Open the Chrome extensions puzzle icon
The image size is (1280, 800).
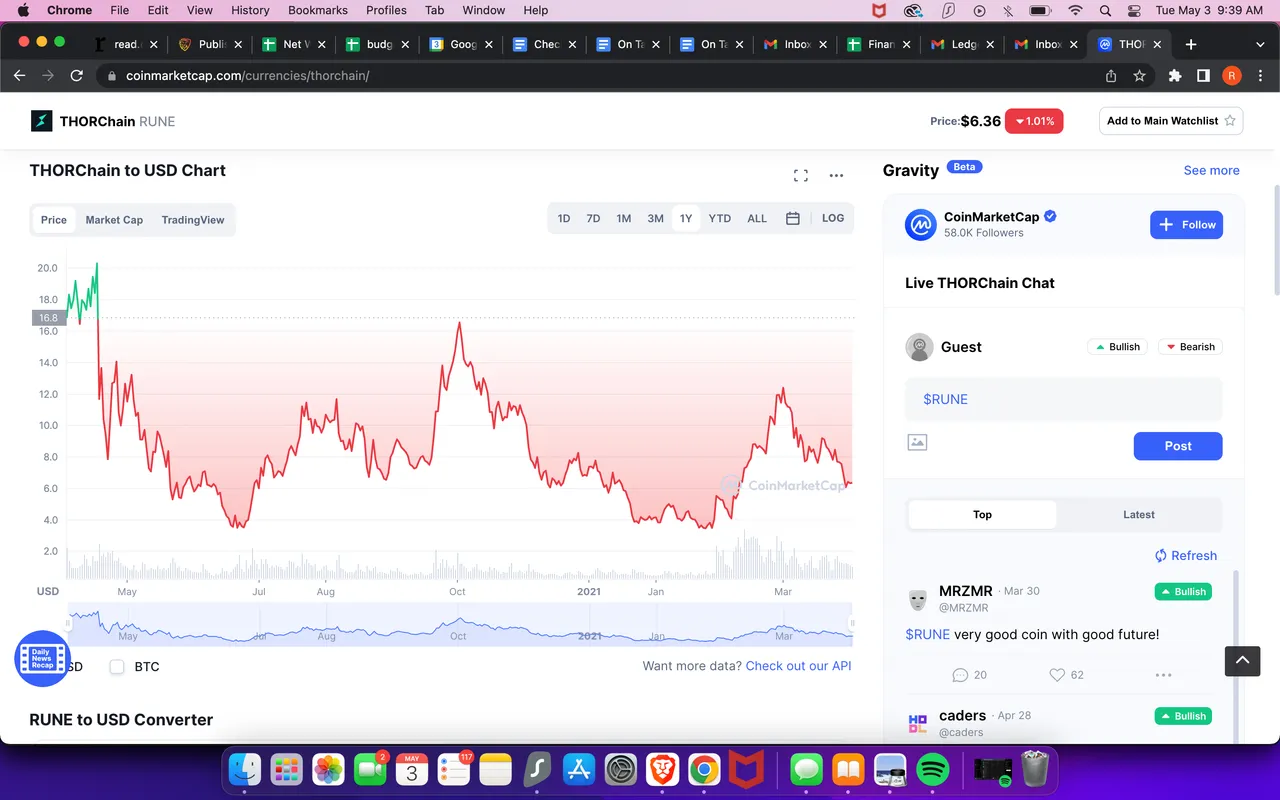click(1175, 76)
